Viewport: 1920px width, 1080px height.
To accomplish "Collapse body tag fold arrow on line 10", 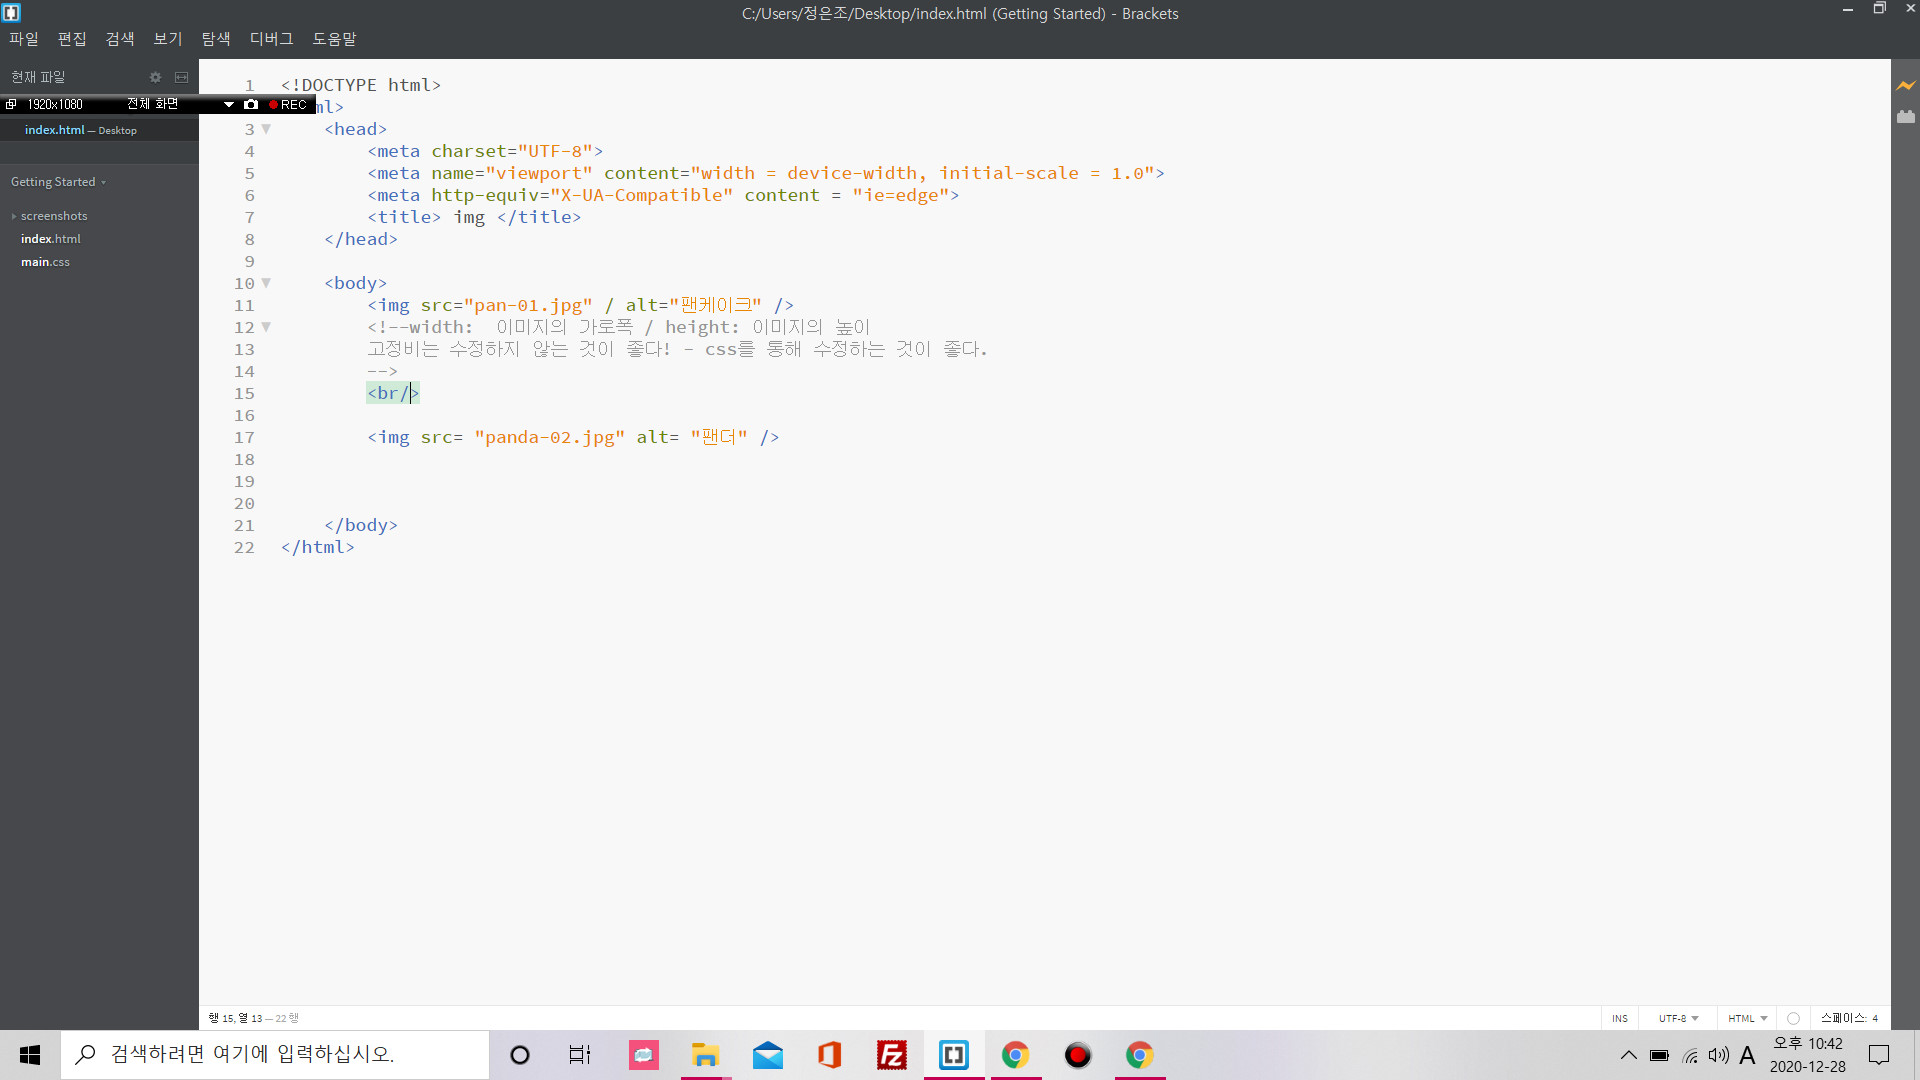I will [x=266, y=283].
